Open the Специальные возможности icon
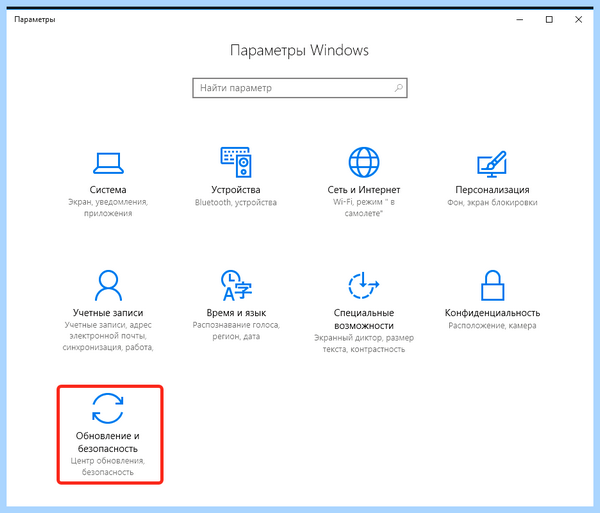 click(x=364, y=285)
